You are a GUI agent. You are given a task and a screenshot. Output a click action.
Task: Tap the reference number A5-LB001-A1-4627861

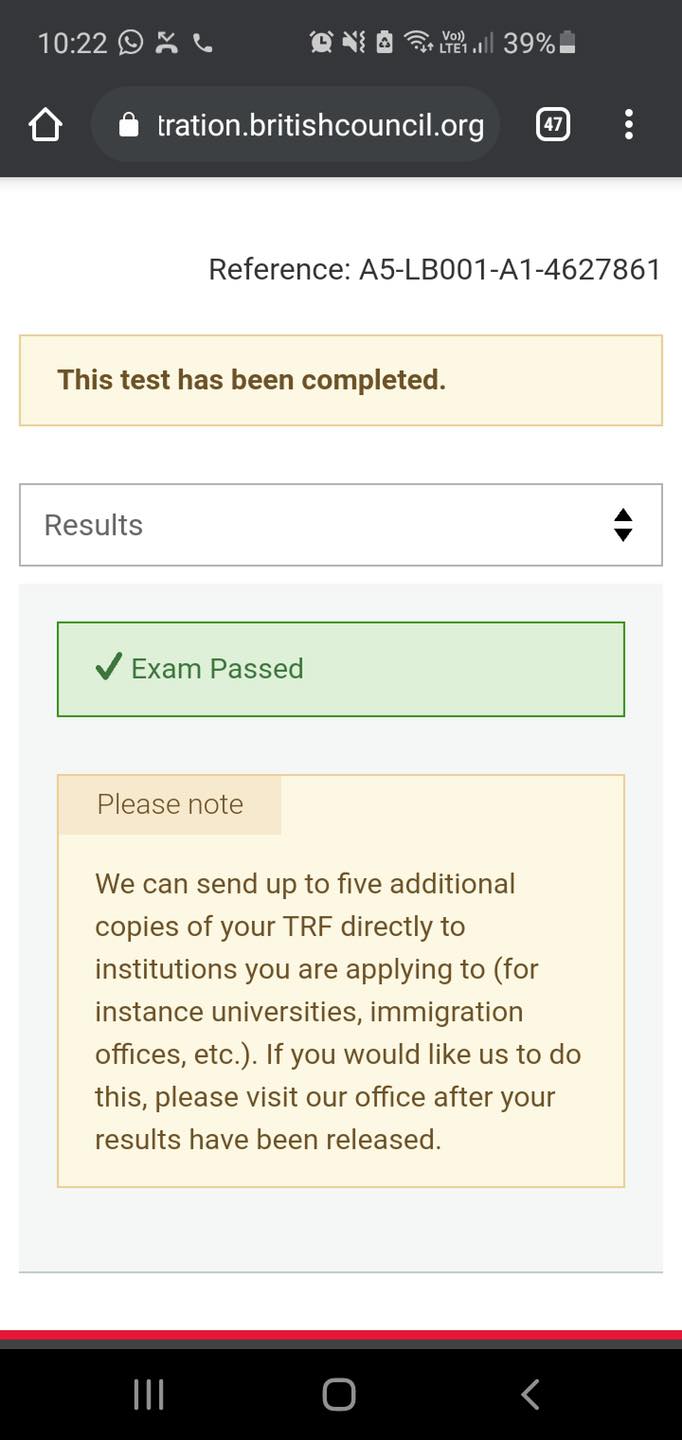click(x=511, y=269)
